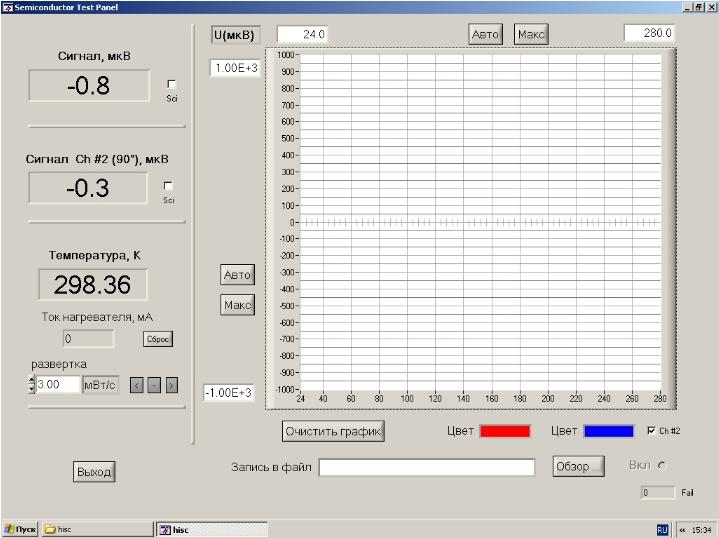The width and height of the screenshot is (719, 538).
Task: Click the Semiconductor Test Panel title icon
Action: point(7,7)
